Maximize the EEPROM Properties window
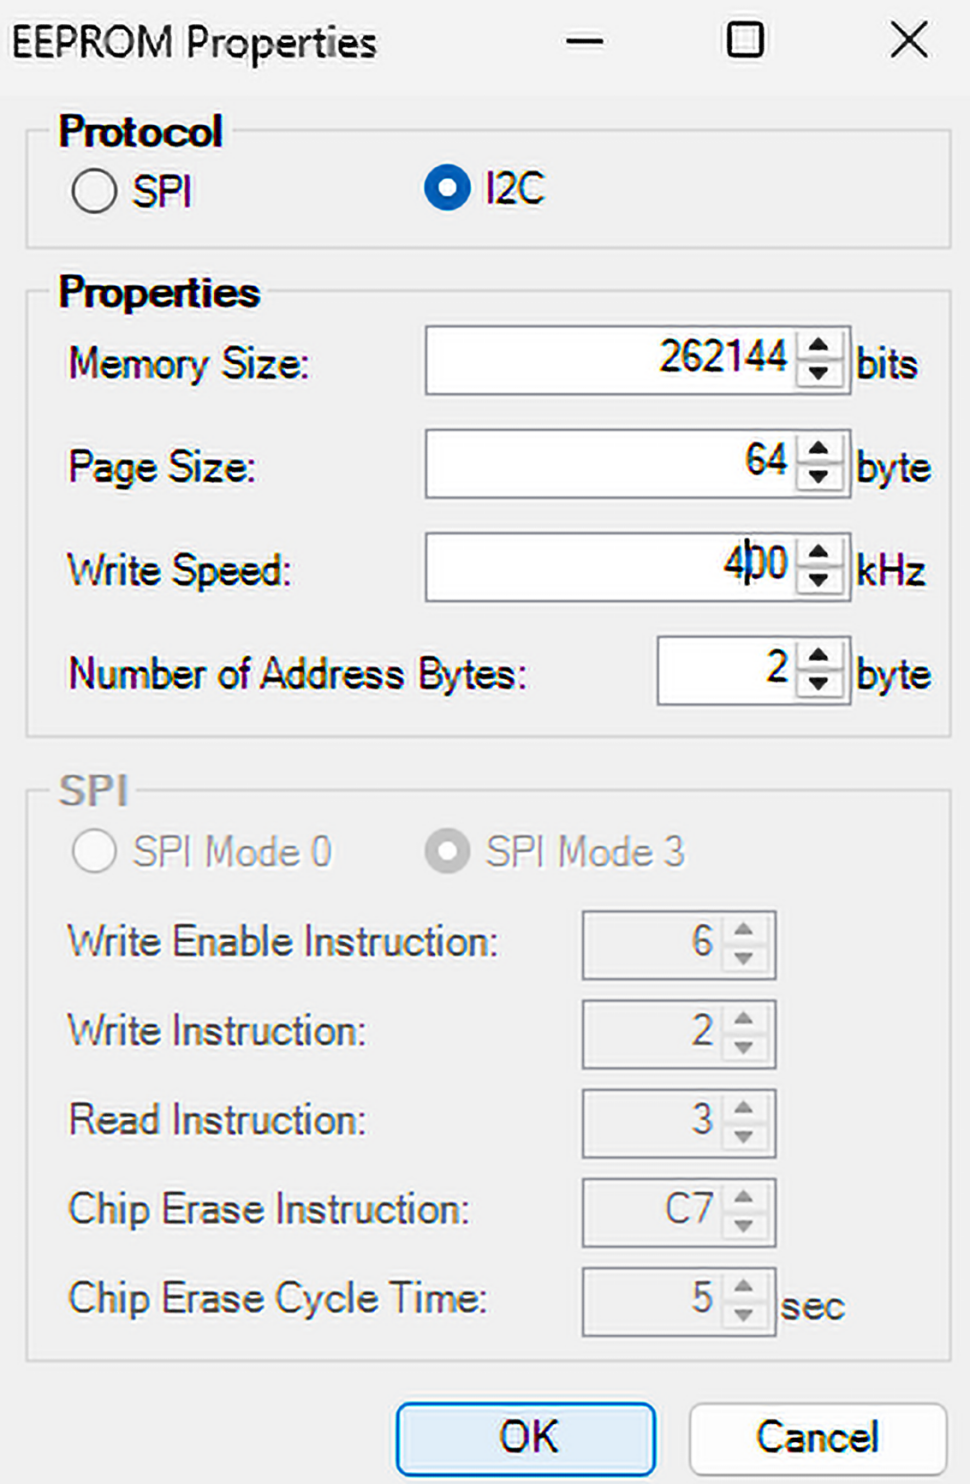The width and height of the screenshot is (970, 1484). (x=745, y=41)
